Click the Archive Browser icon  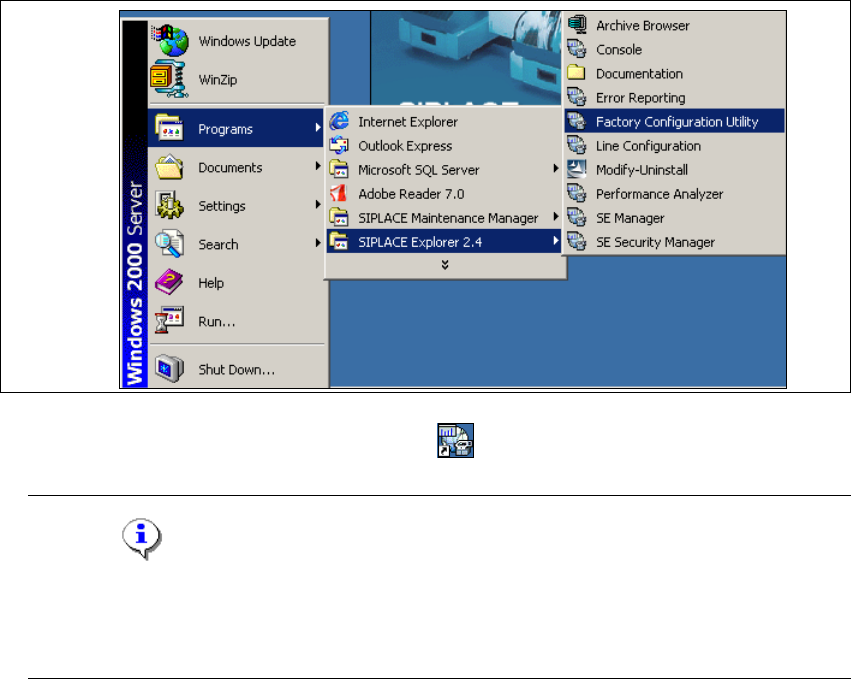click(x=577, y=25)
